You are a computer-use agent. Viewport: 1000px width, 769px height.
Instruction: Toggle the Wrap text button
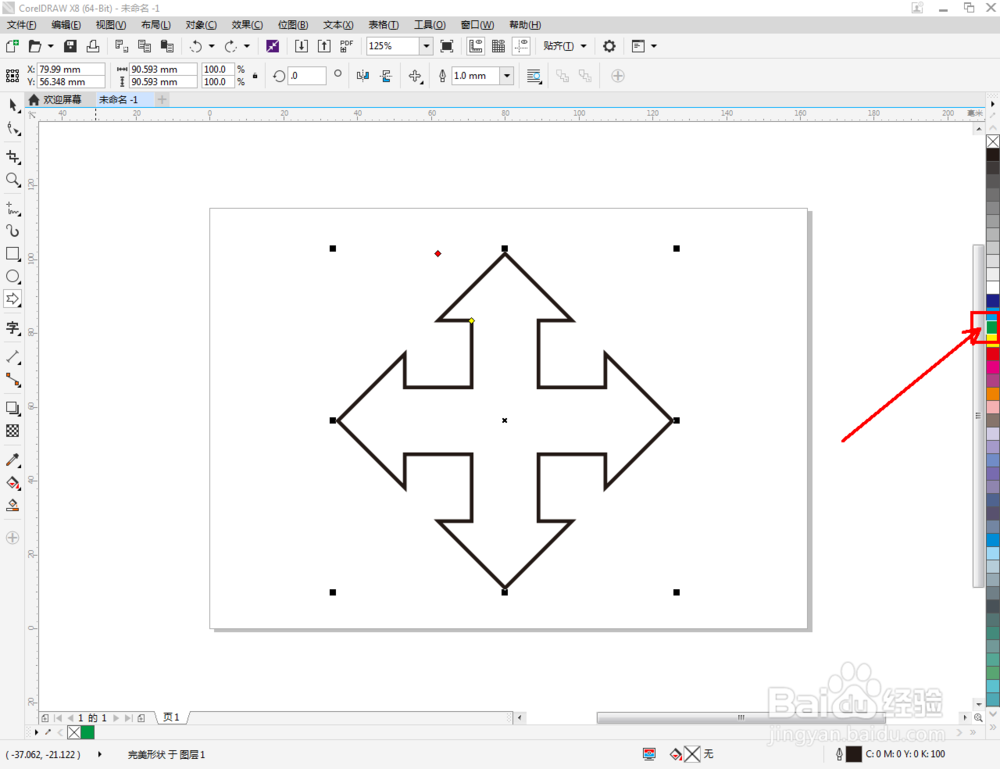point(534,76)
